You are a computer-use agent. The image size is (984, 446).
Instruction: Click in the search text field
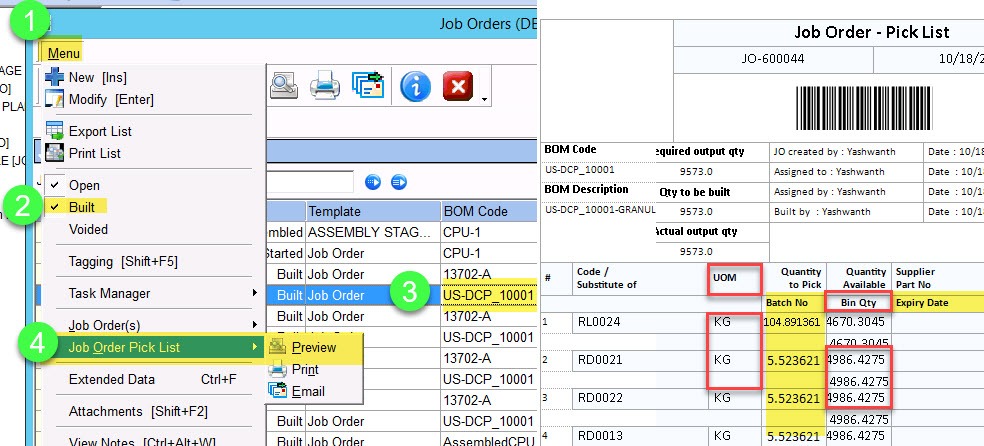click(309, 182)
